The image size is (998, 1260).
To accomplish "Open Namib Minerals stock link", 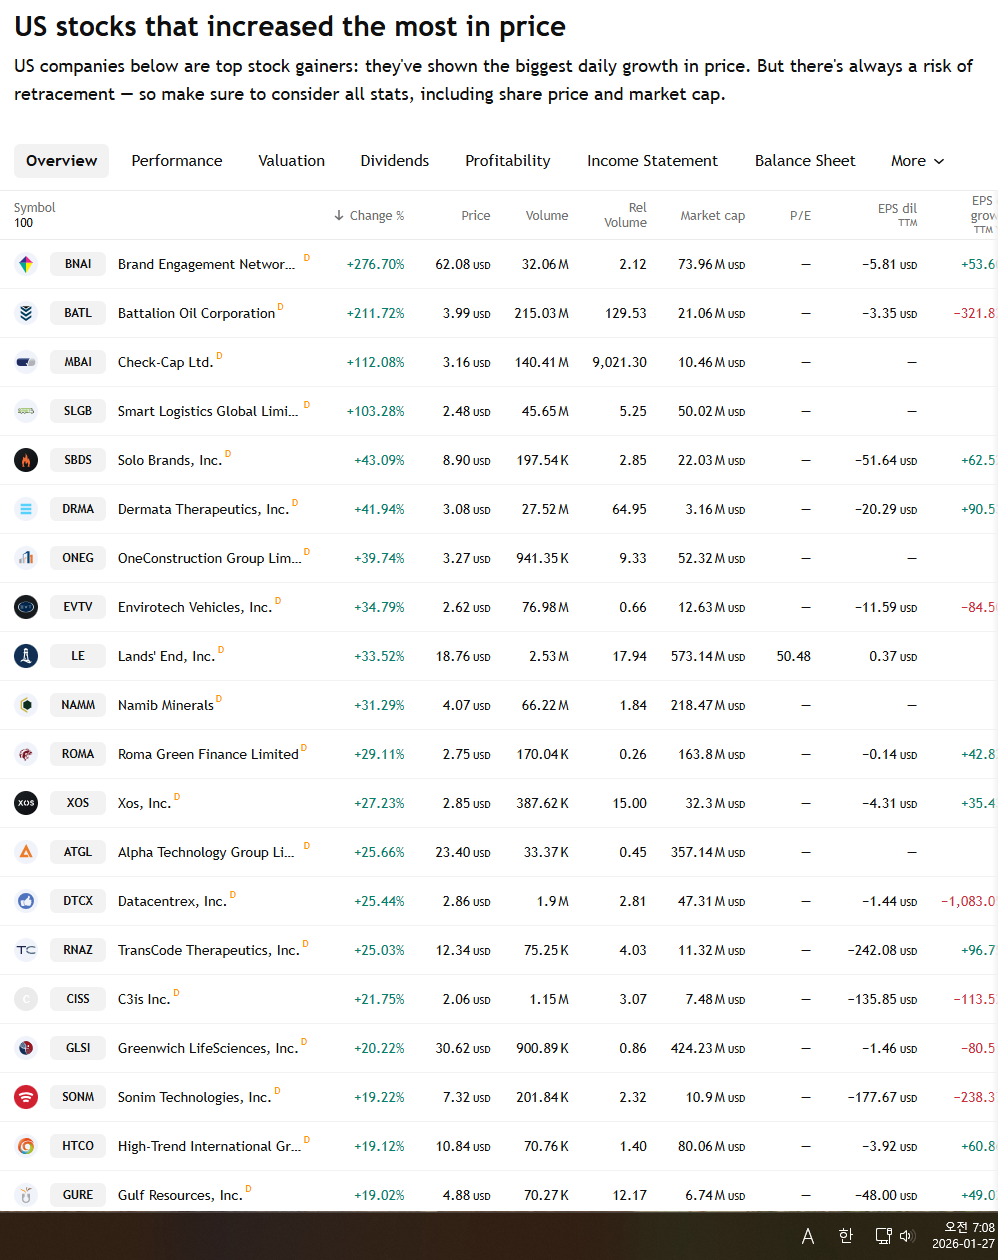I will (166, 705).
